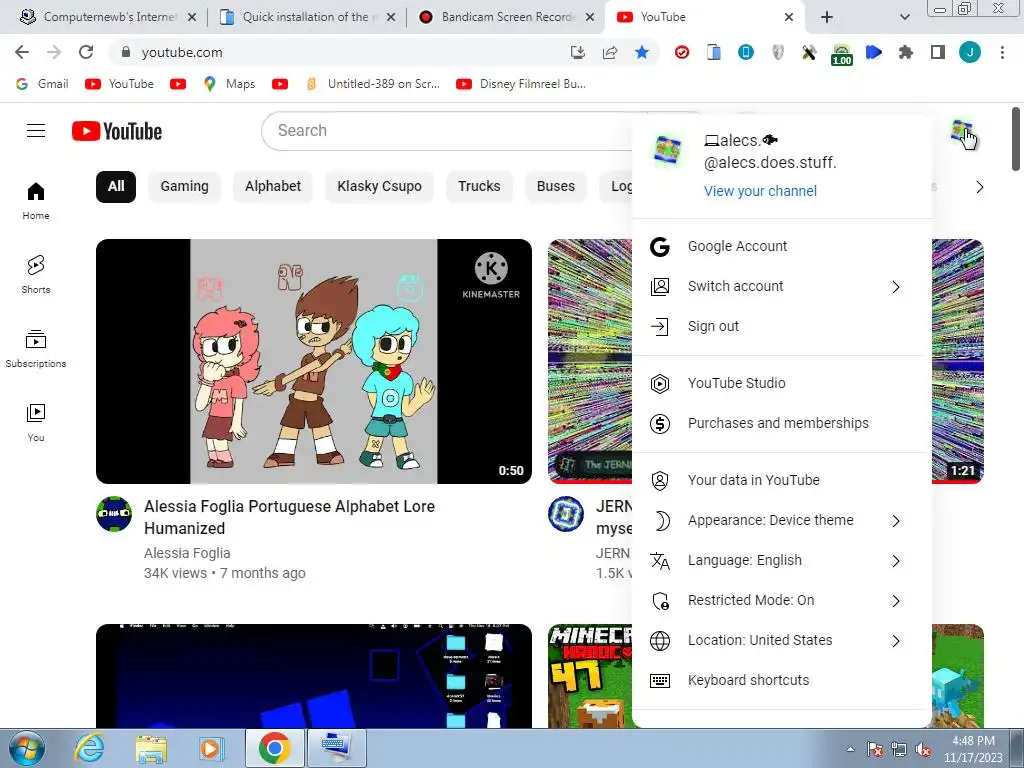The width and height of the screenshot is (1024, 768).
Task: Bookmark the page with the star icon
Action: [x=642, y=52]
